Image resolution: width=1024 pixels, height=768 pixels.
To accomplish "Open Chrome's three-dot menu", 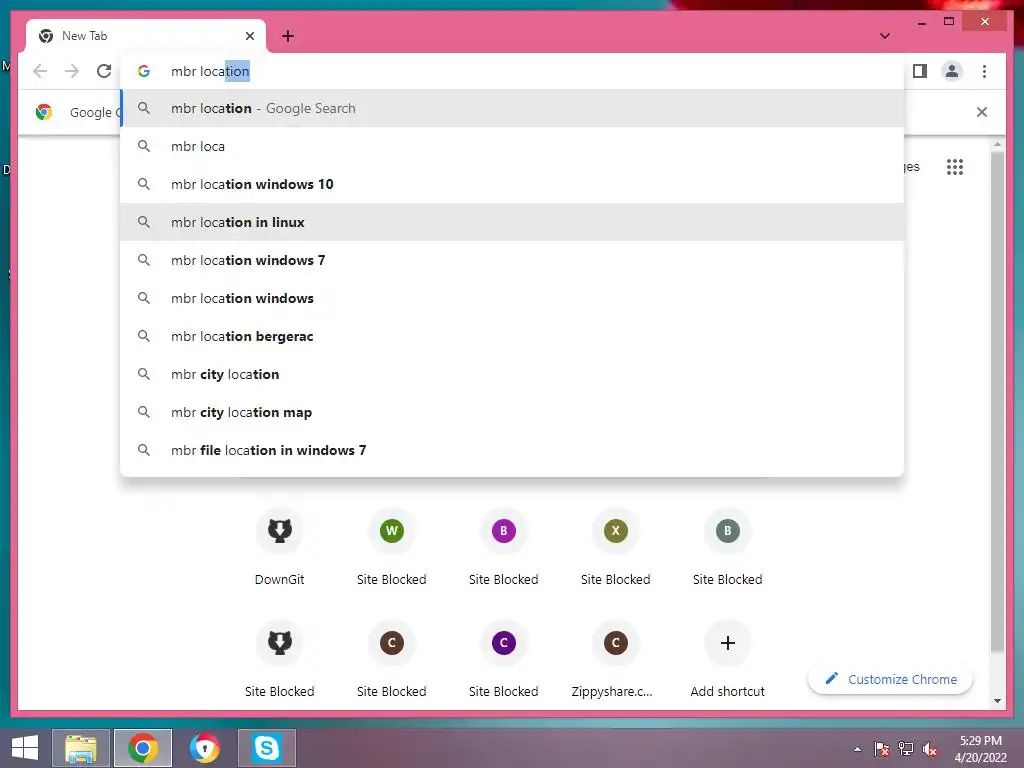I will (984, 71).
